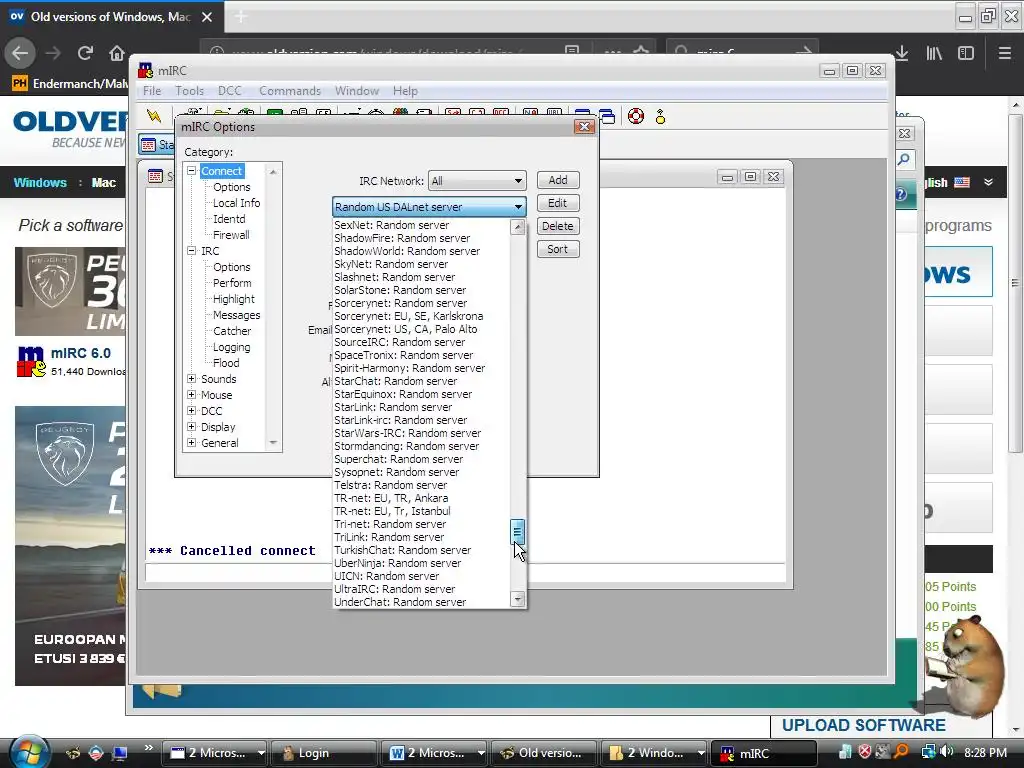Open the mIRC Tools menu
1024x768 pixels.
pyautogui.click(x=189, y=91)
